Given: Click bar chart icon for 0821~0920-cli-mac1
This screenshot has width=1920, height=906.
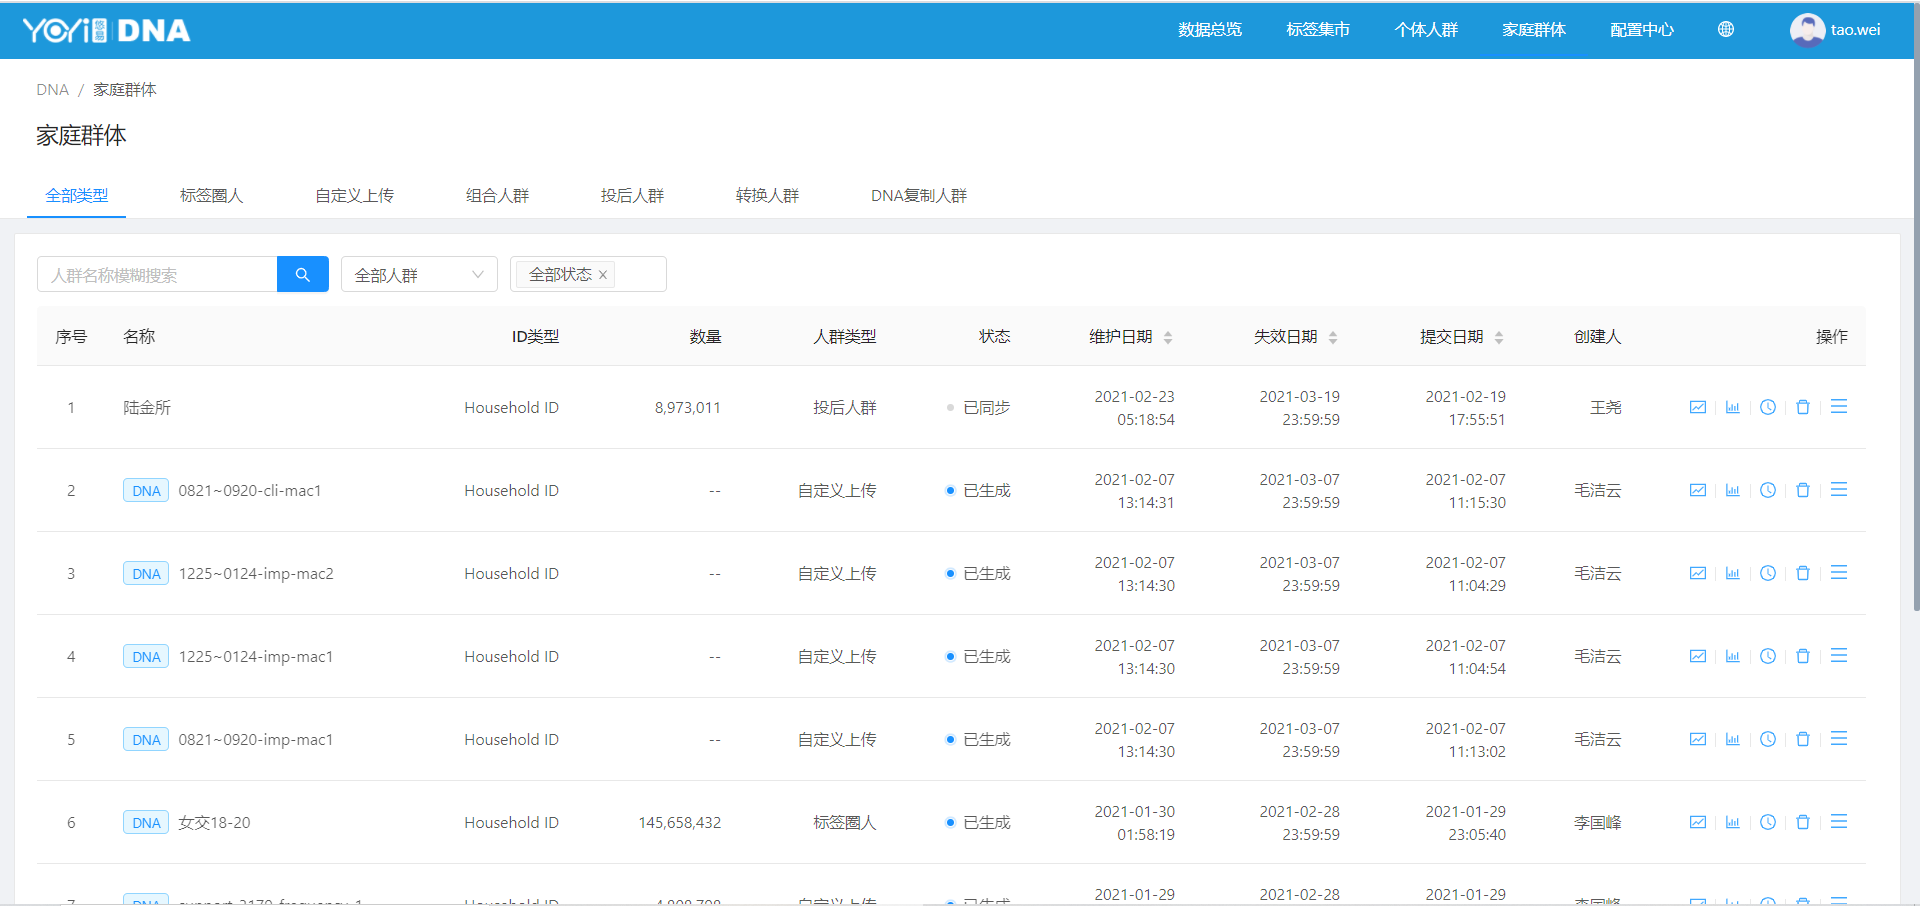Looking at the screenshot, I should (x=1732, y=490).
